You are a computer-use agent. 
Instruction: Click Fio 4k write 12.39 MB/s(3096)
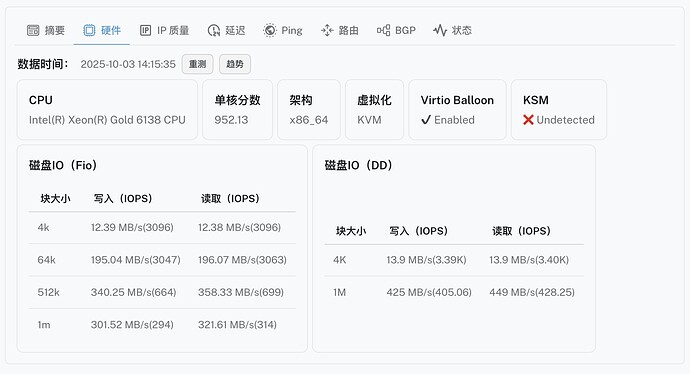132,227
